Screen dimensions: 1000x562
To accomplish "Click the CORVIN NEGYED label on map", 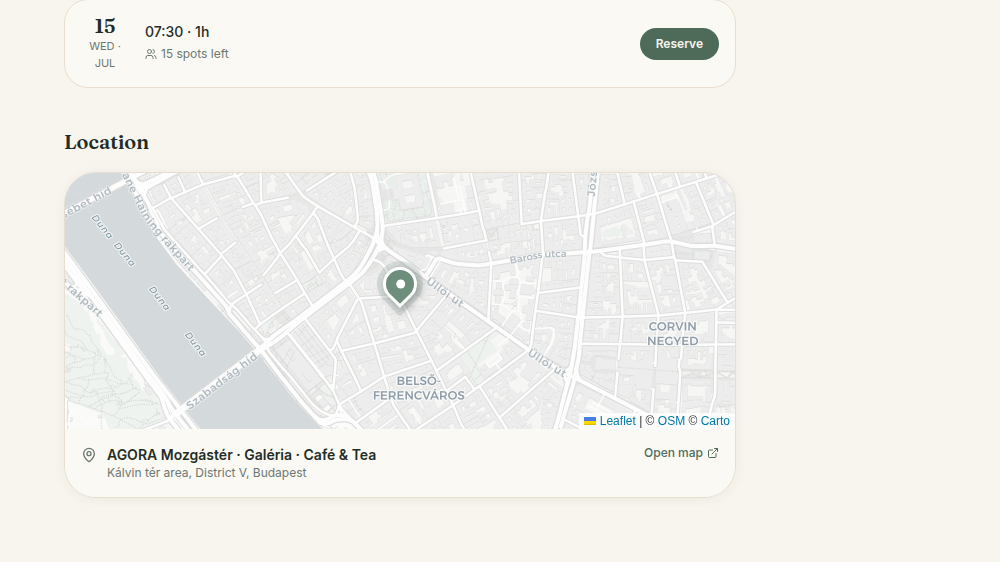I will 672,334.
